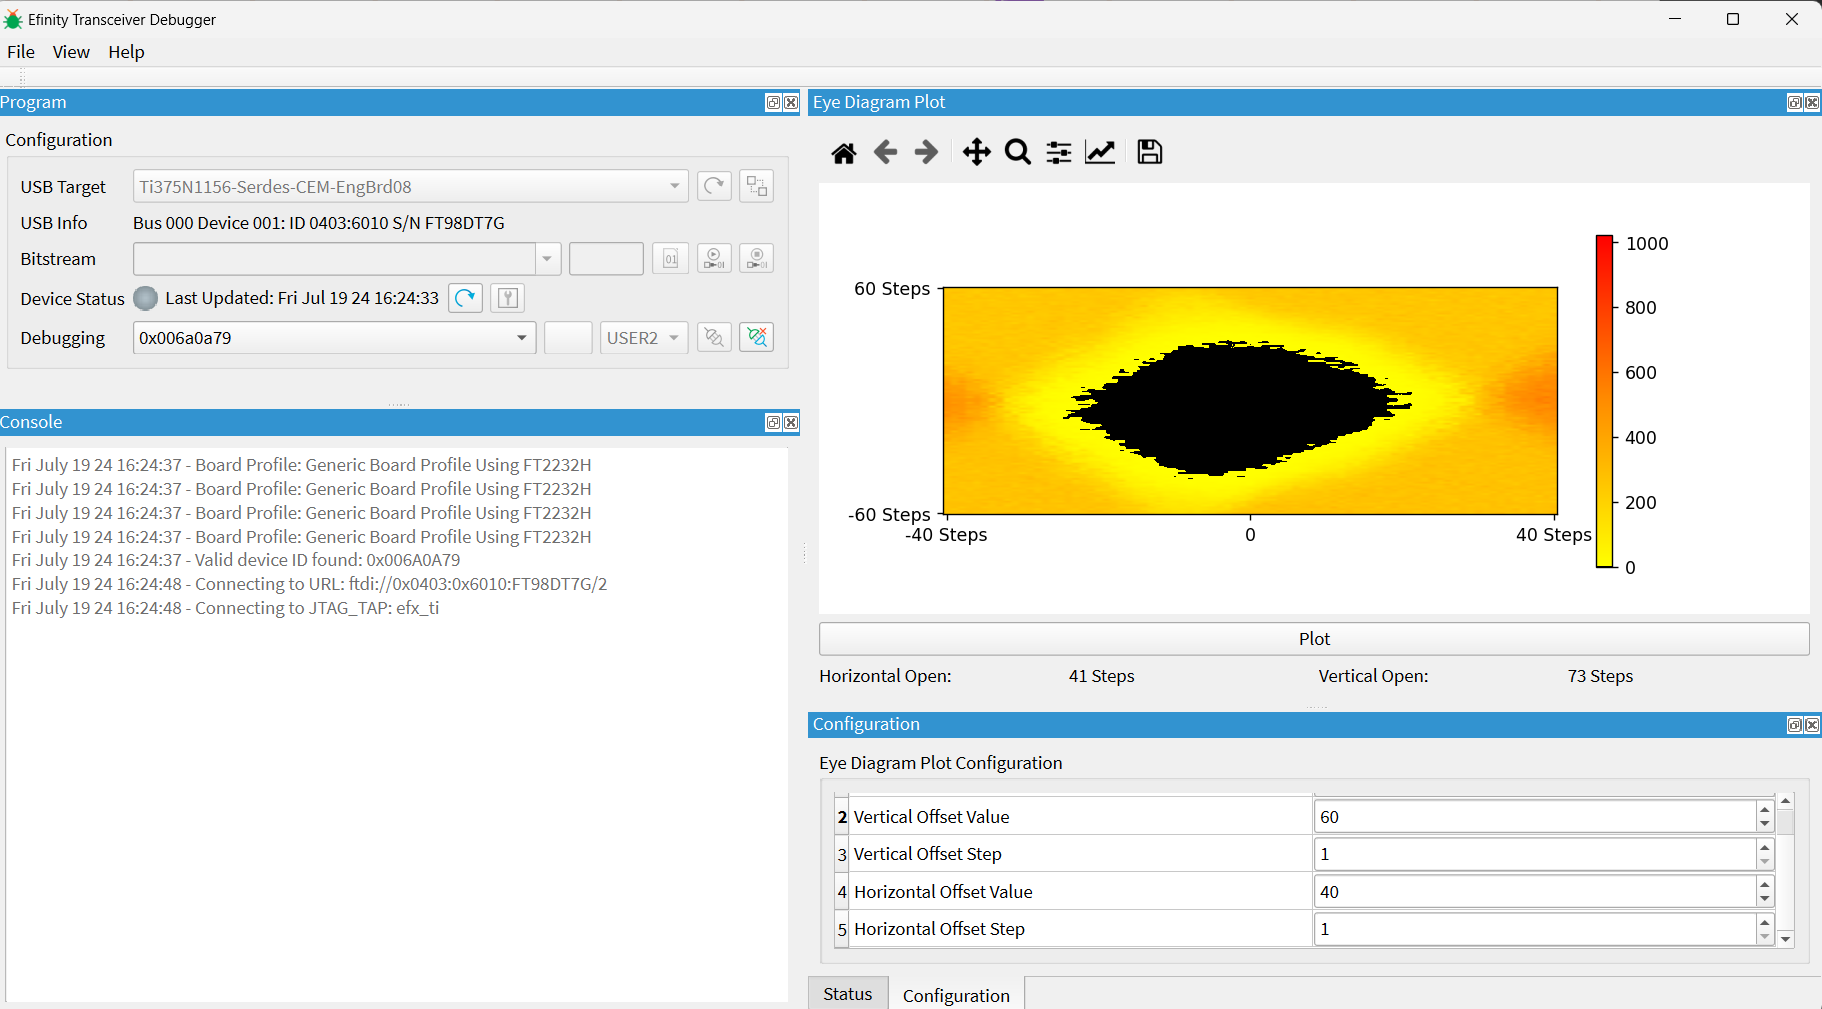The image size is (1822, 1009).
Task: Open the File menu
Action: click(x=20, y=52)
